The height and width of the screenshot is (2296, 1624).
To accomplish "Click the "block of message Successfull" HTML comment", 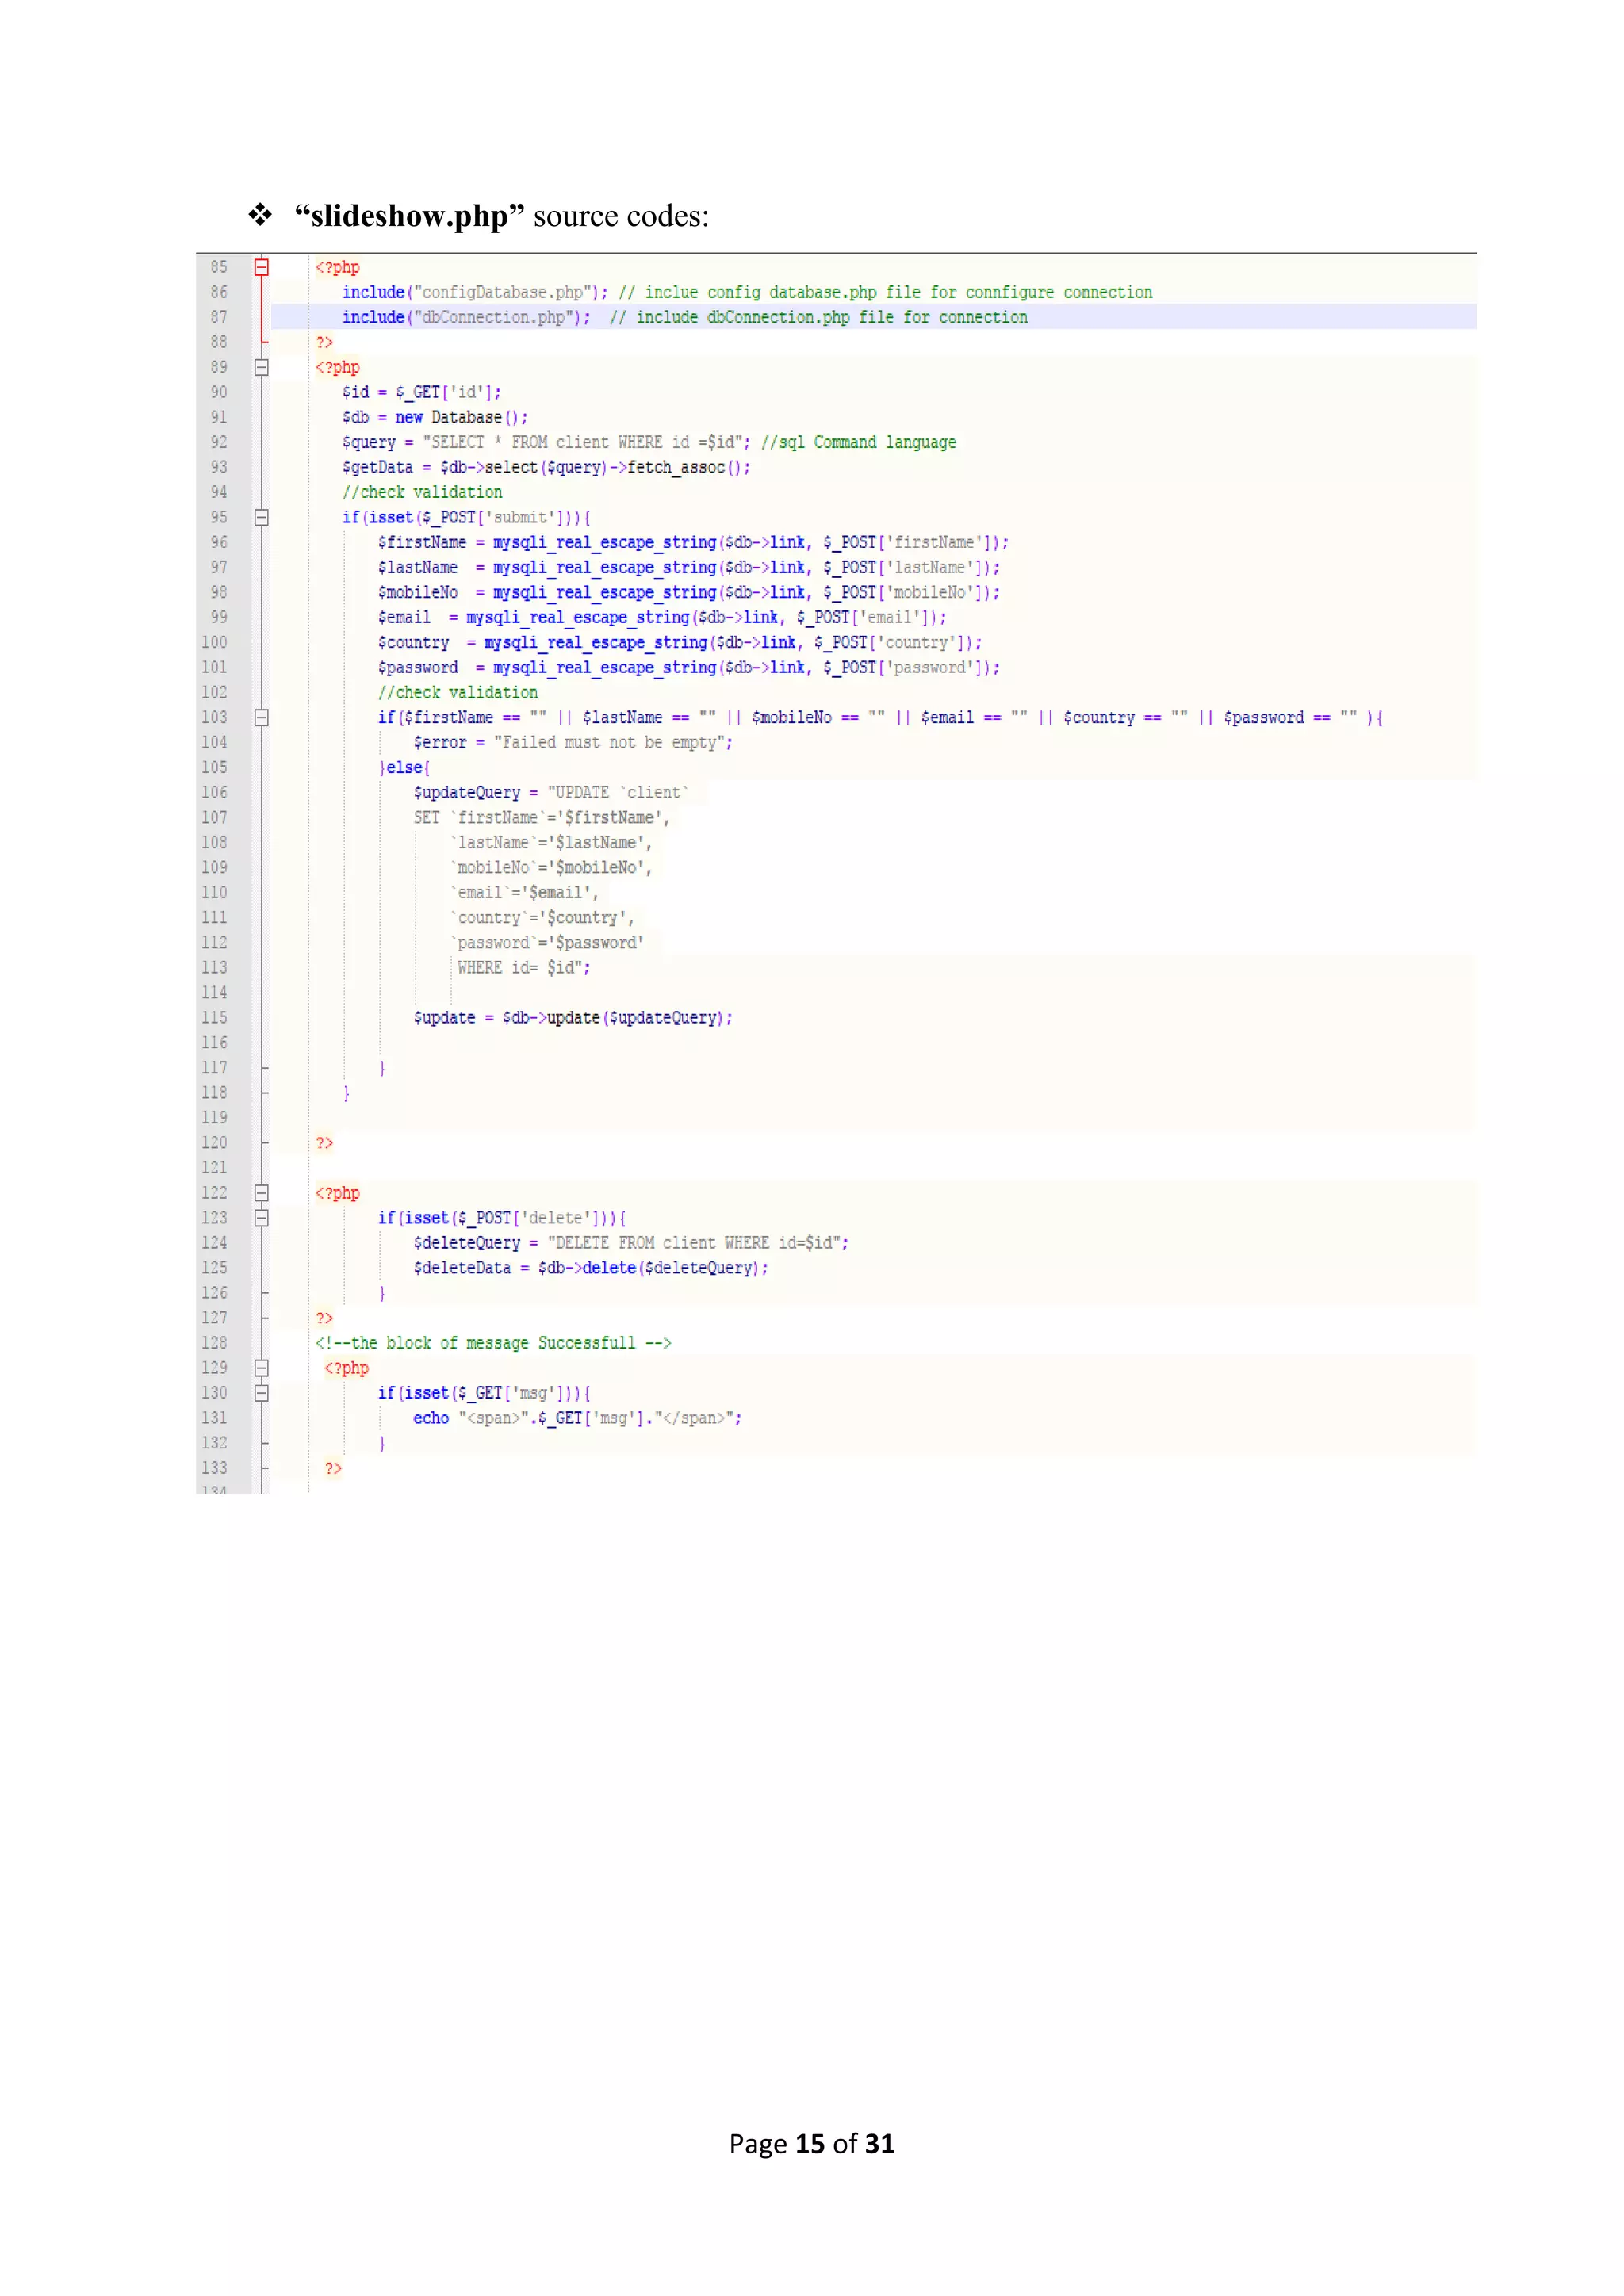I will [x=493, y=1342].
